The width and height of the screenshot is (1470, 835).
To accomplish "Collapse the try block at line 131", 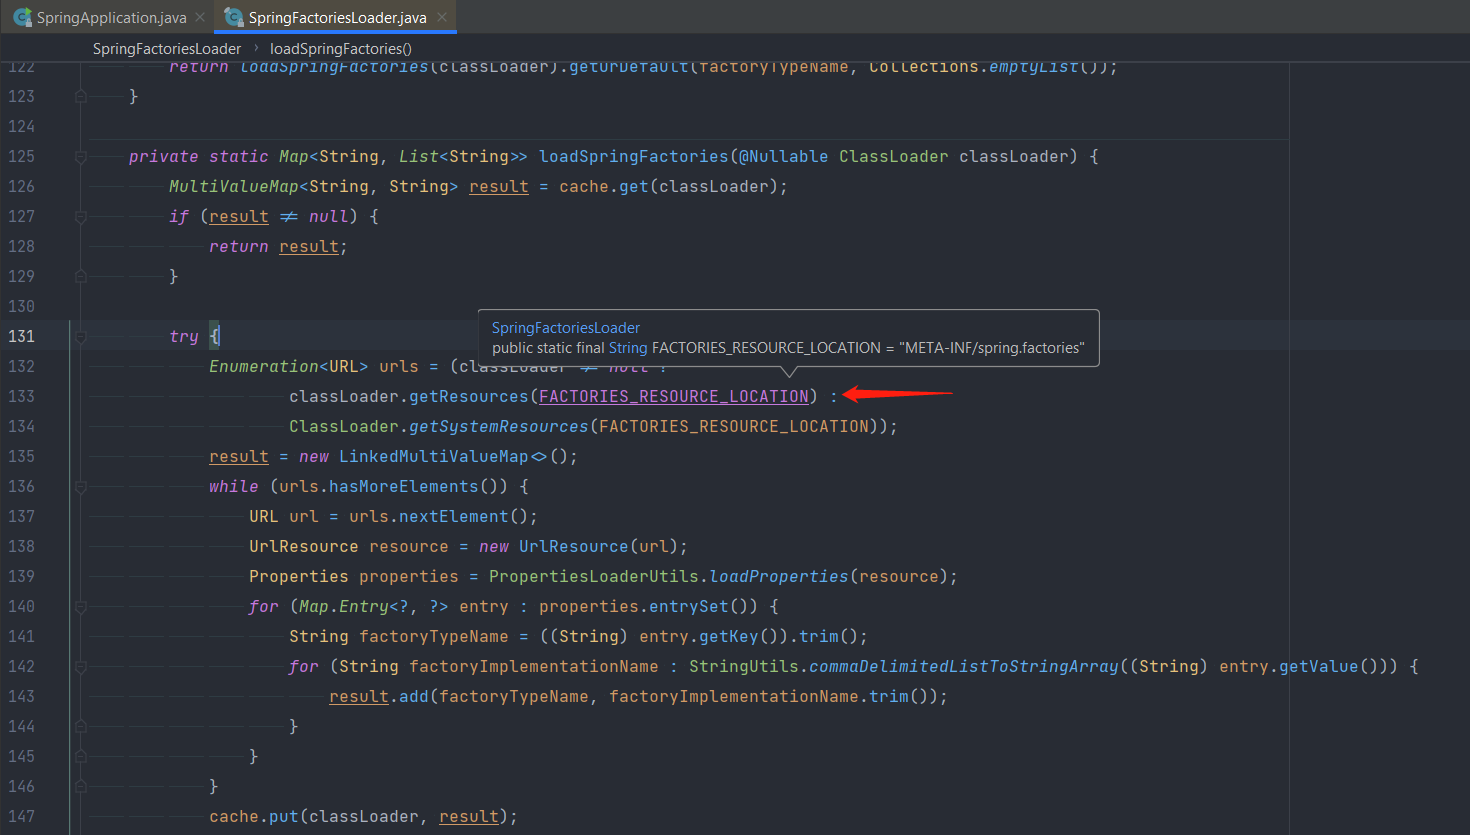I will pyautogui.click(x=81, y=336).
